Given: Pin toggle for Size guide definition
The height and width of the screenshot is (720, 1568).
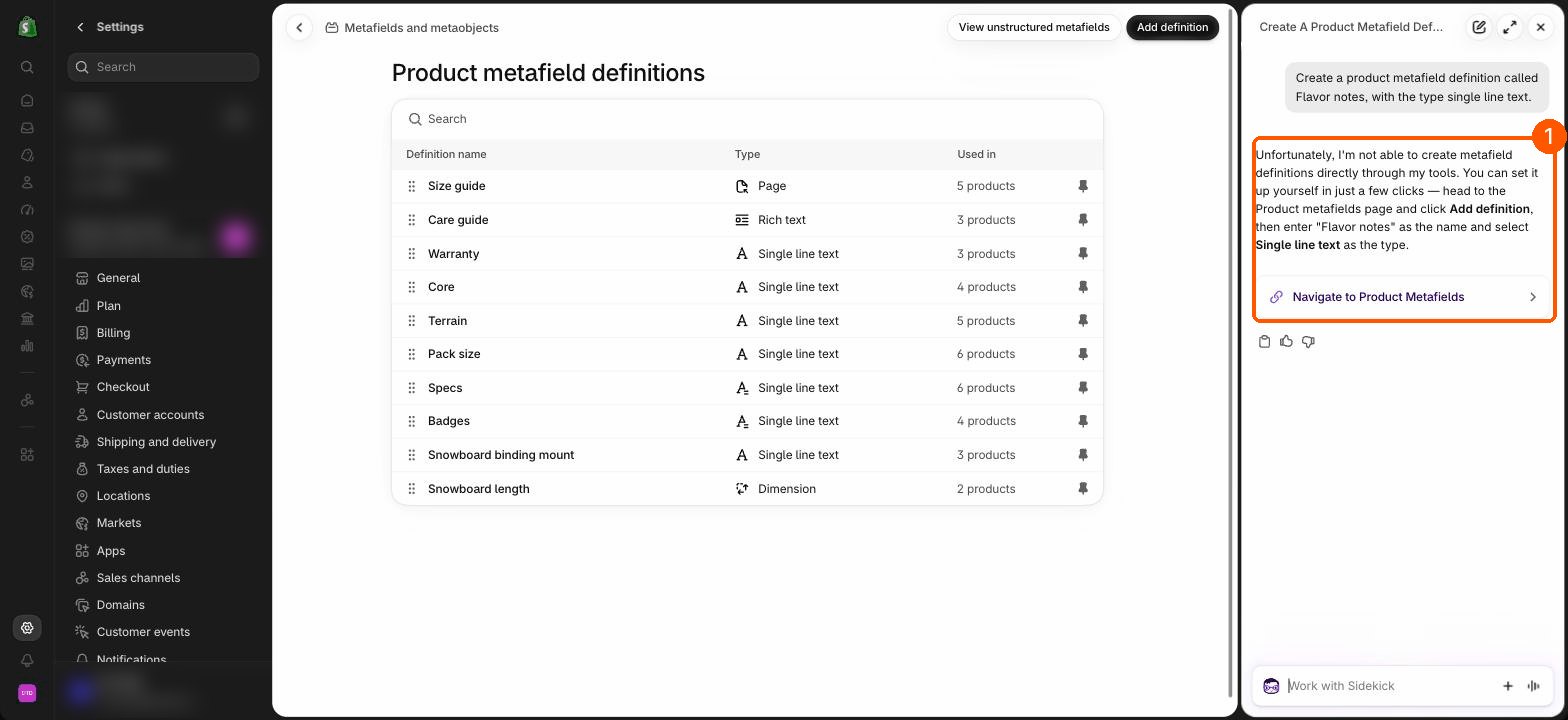Looking at the screenshot, I should [1083, 186].
